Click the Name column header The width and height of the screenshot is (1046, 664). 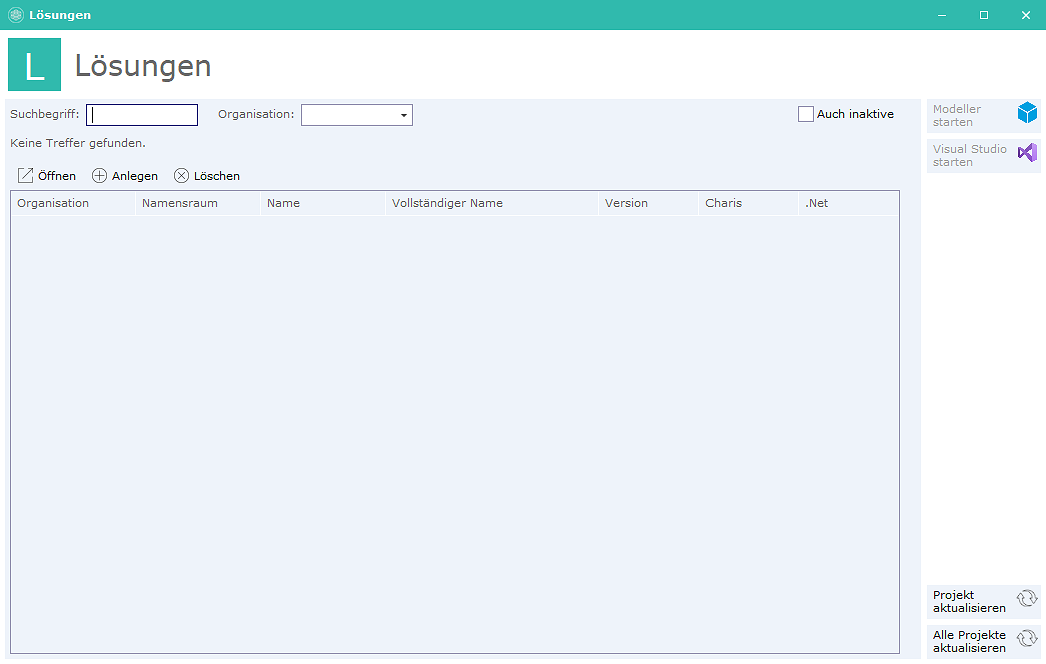coord(323,203)
